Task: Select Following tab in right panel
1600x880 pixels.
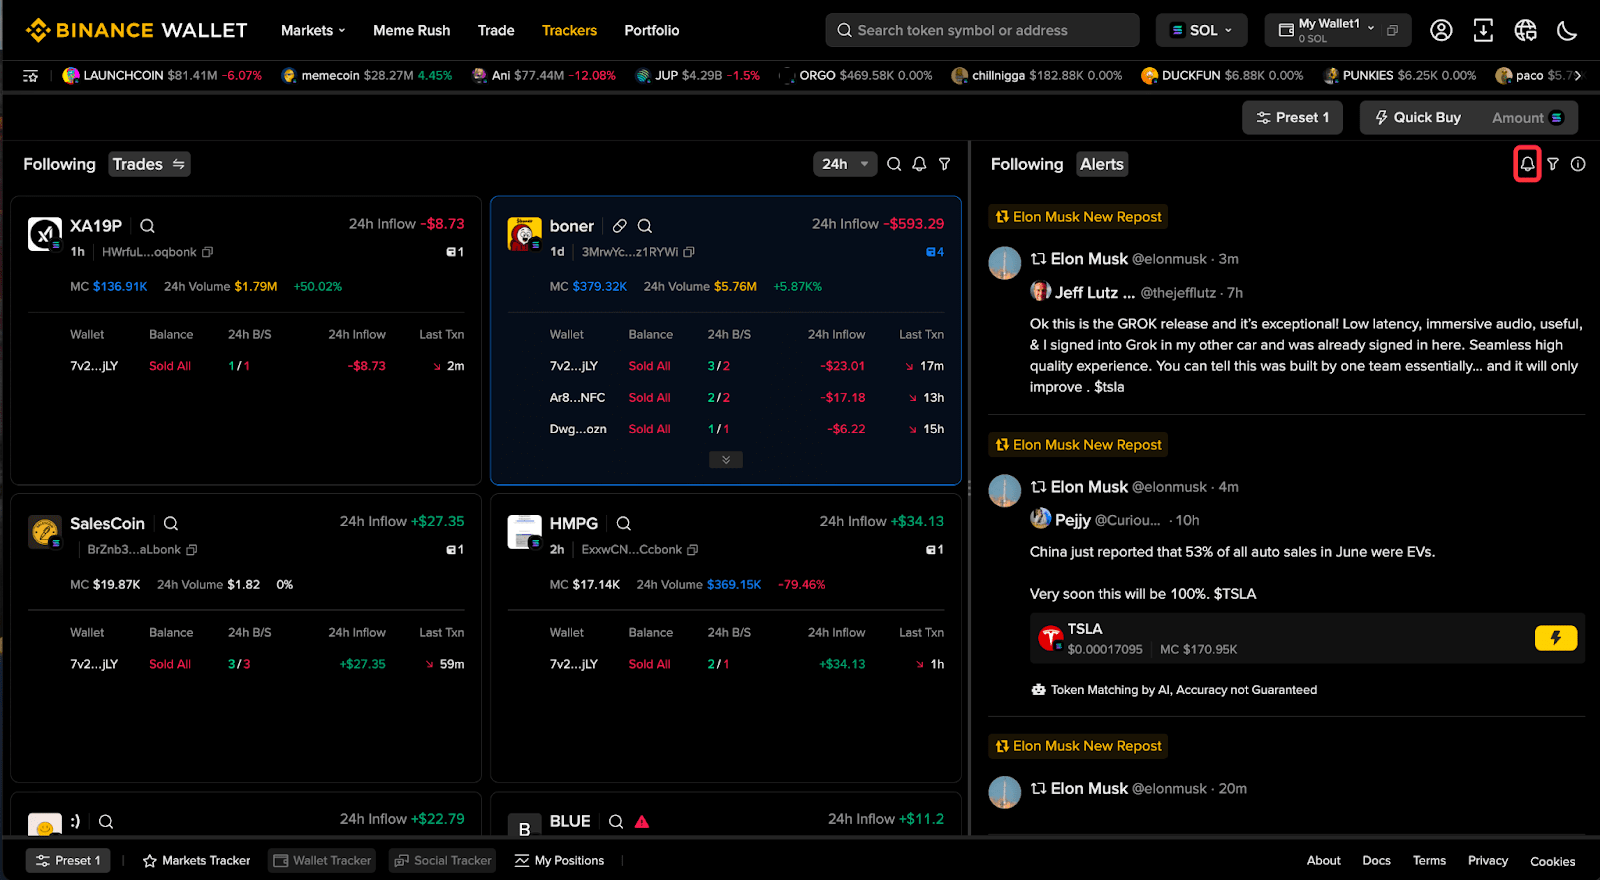Action: coord(1027,164)
